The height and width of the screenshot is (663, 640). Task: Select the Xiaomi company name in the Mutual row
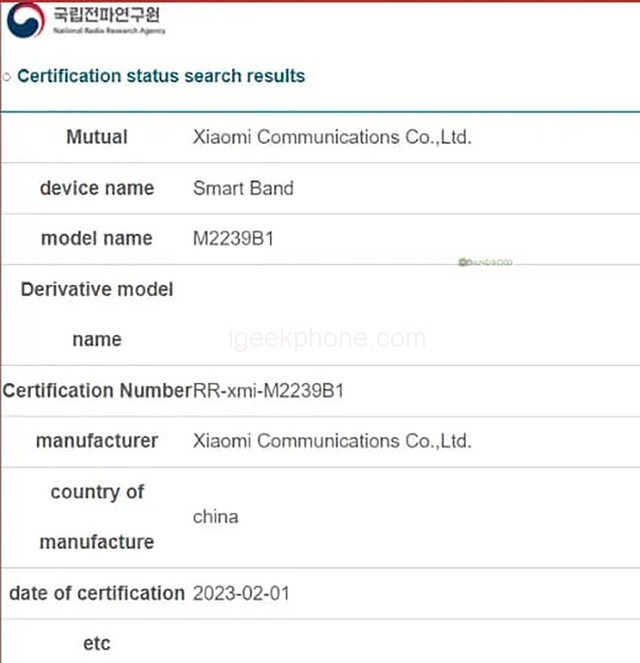[x=331, y=137]
